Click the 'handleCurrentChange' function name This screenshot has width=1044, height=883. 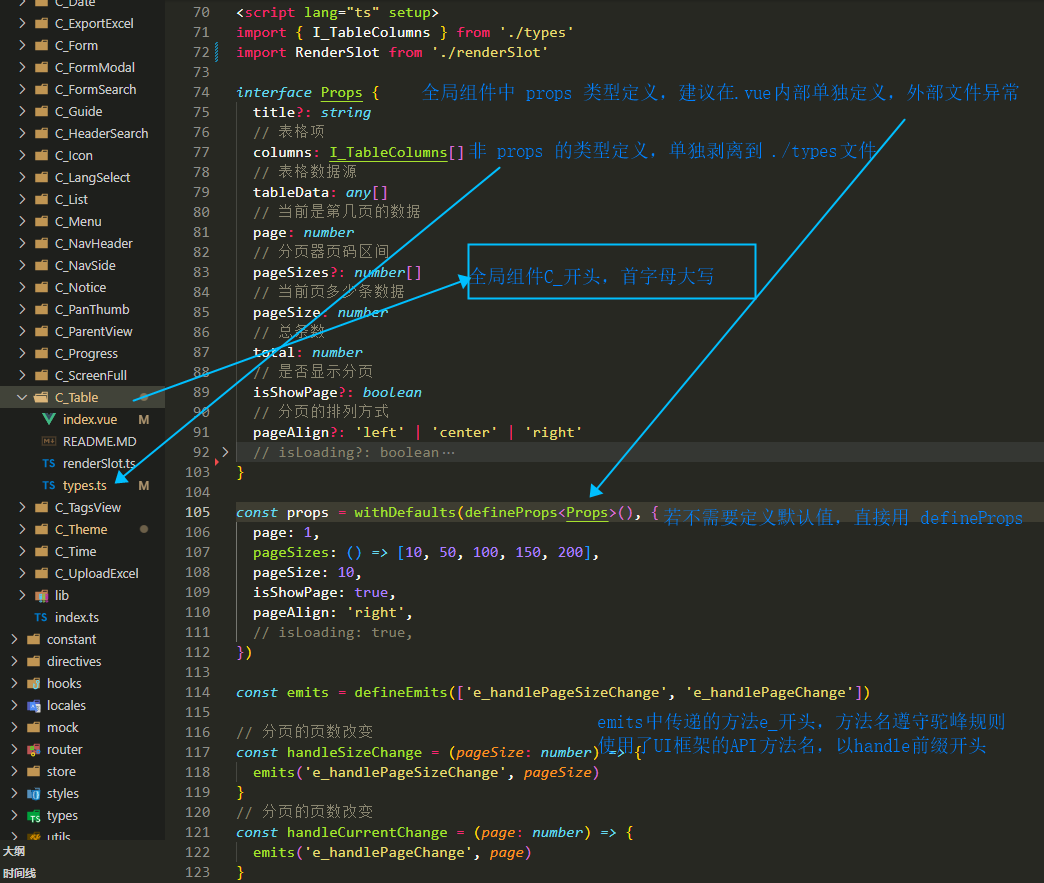[x=367, y=832]
